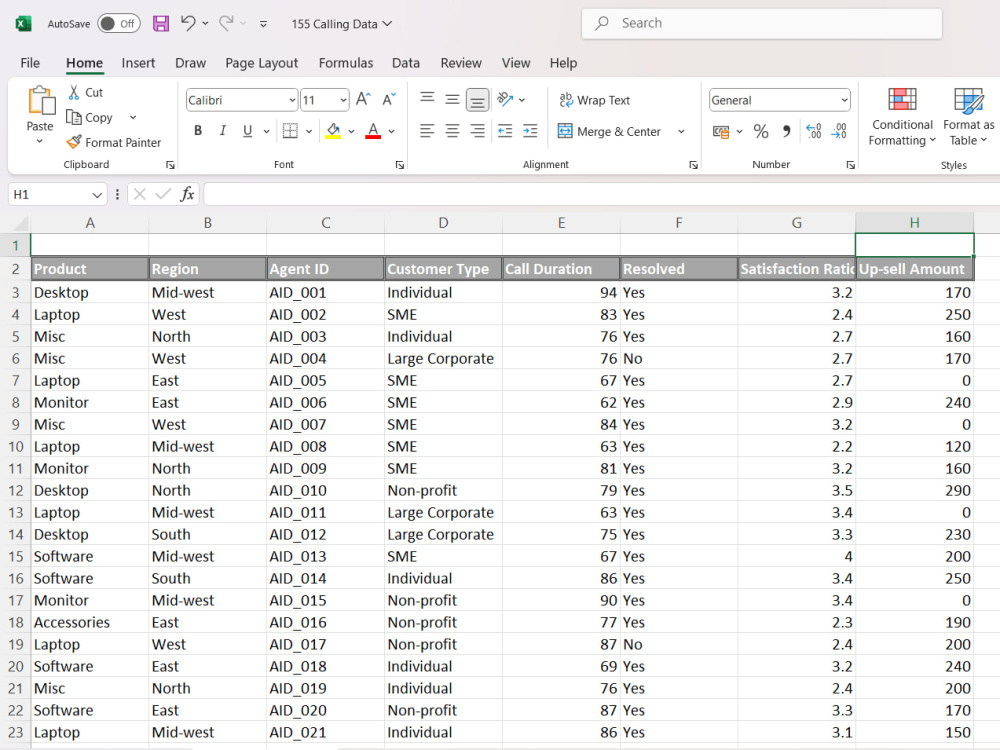Click into the formula bar
This screenshot has height=750, width=1000.
[x=599, y=194]
